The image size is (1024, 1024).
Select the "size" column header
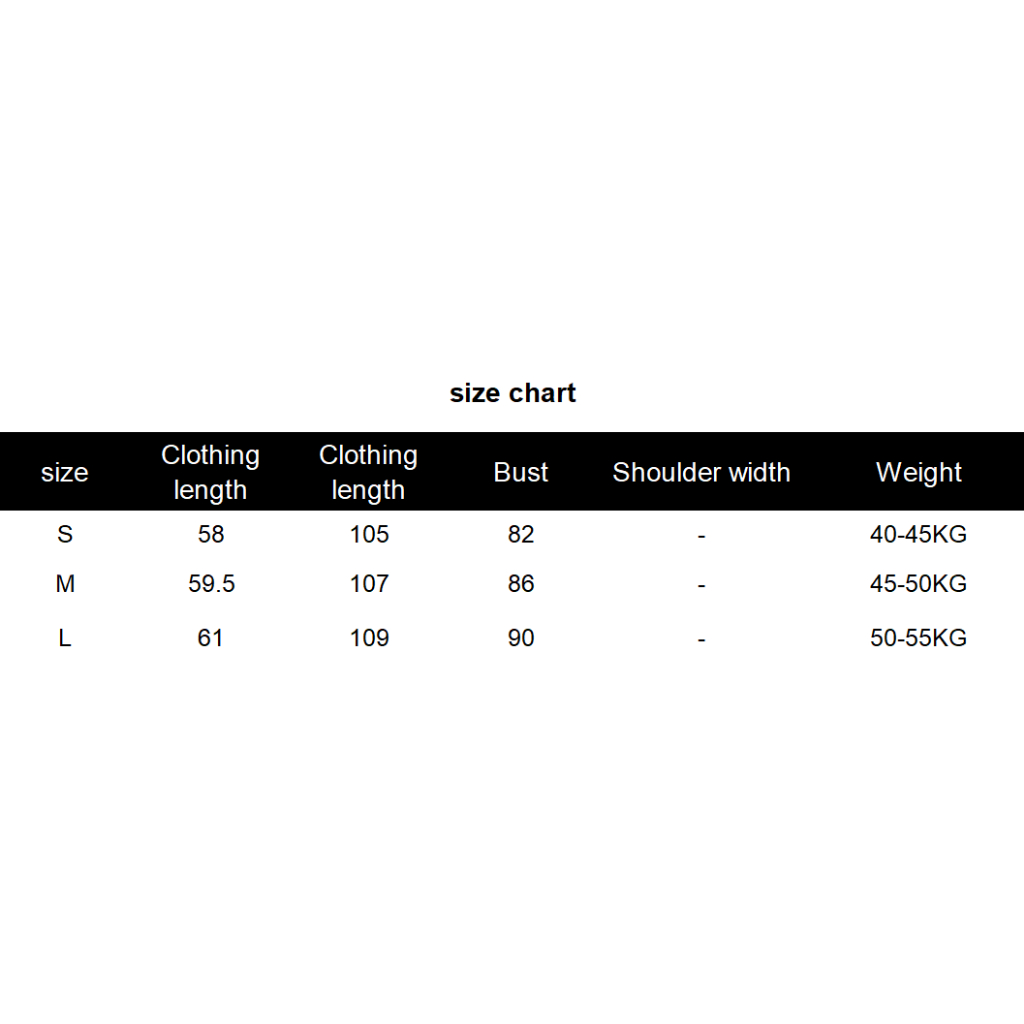(65, 473)
